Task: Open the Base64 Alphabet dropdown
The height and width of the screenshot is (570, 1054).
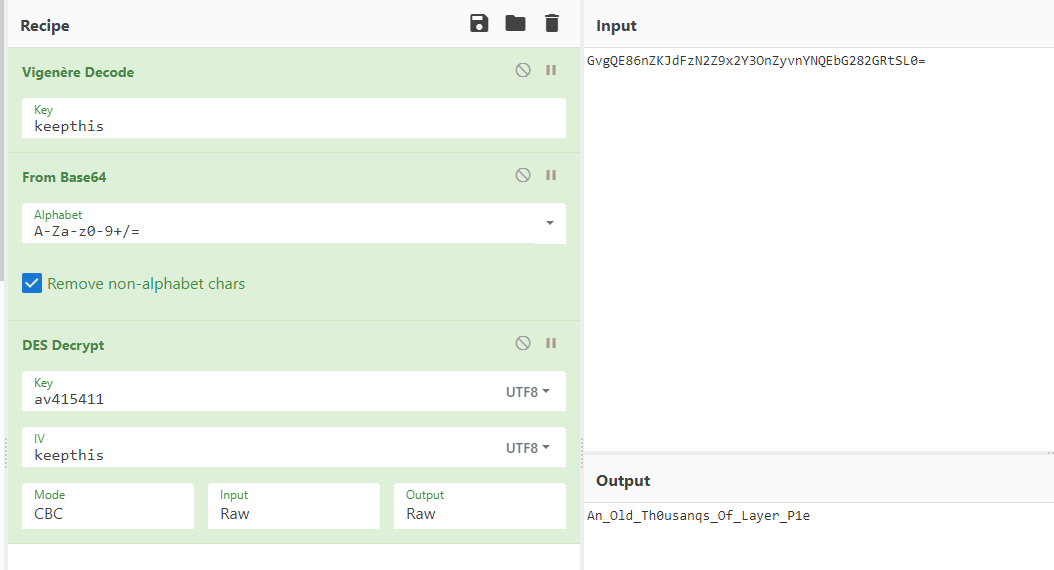Action: tap(549, 223)
